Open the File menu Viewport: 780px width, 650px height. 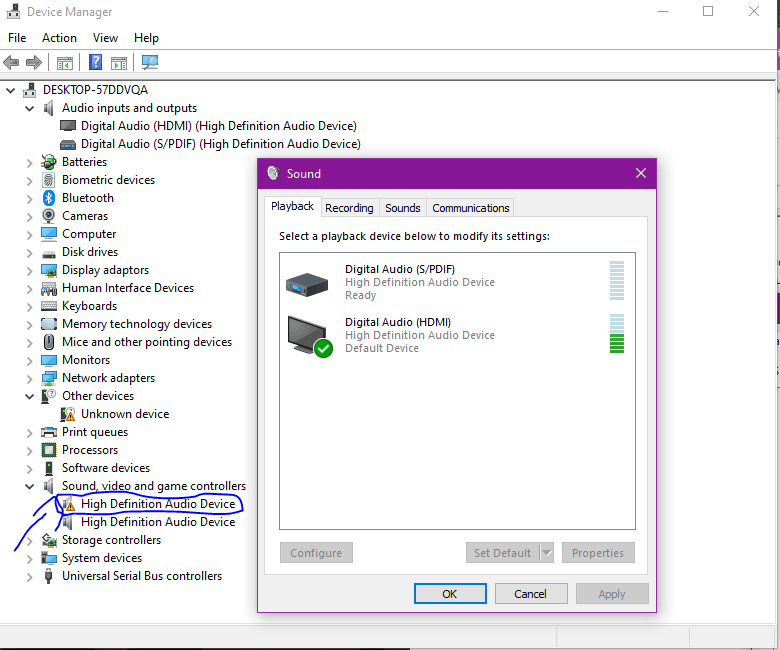click(17, 38)
